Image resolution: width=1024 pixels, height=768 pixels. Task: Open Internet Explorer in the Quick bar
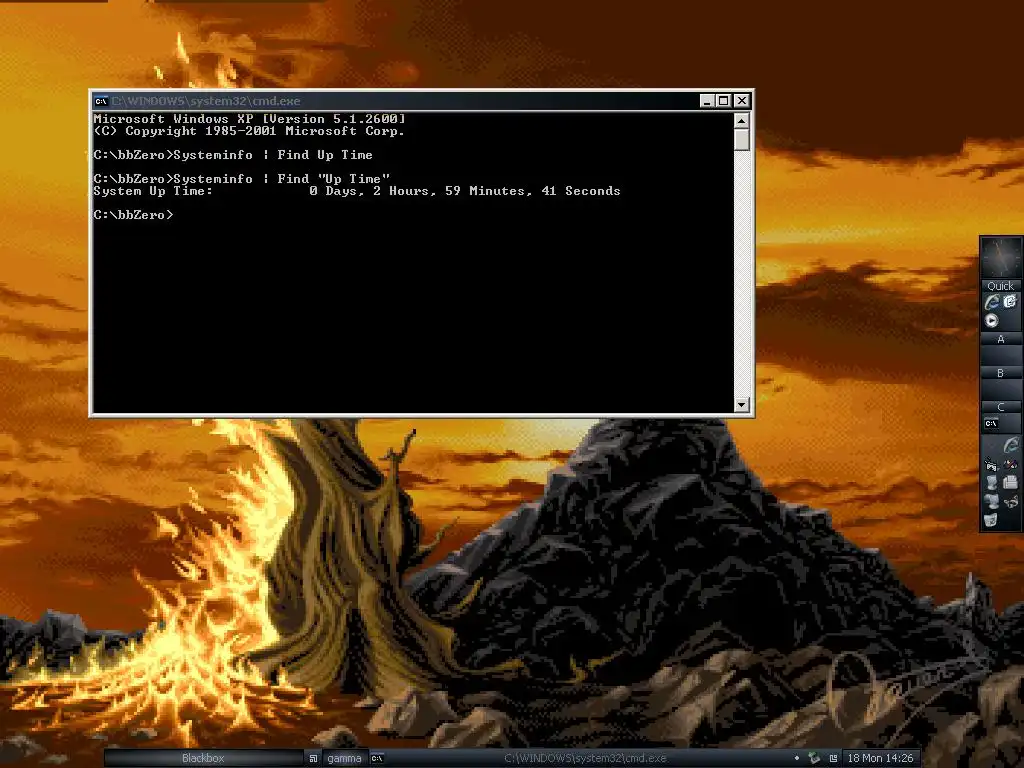pos(992,302)
